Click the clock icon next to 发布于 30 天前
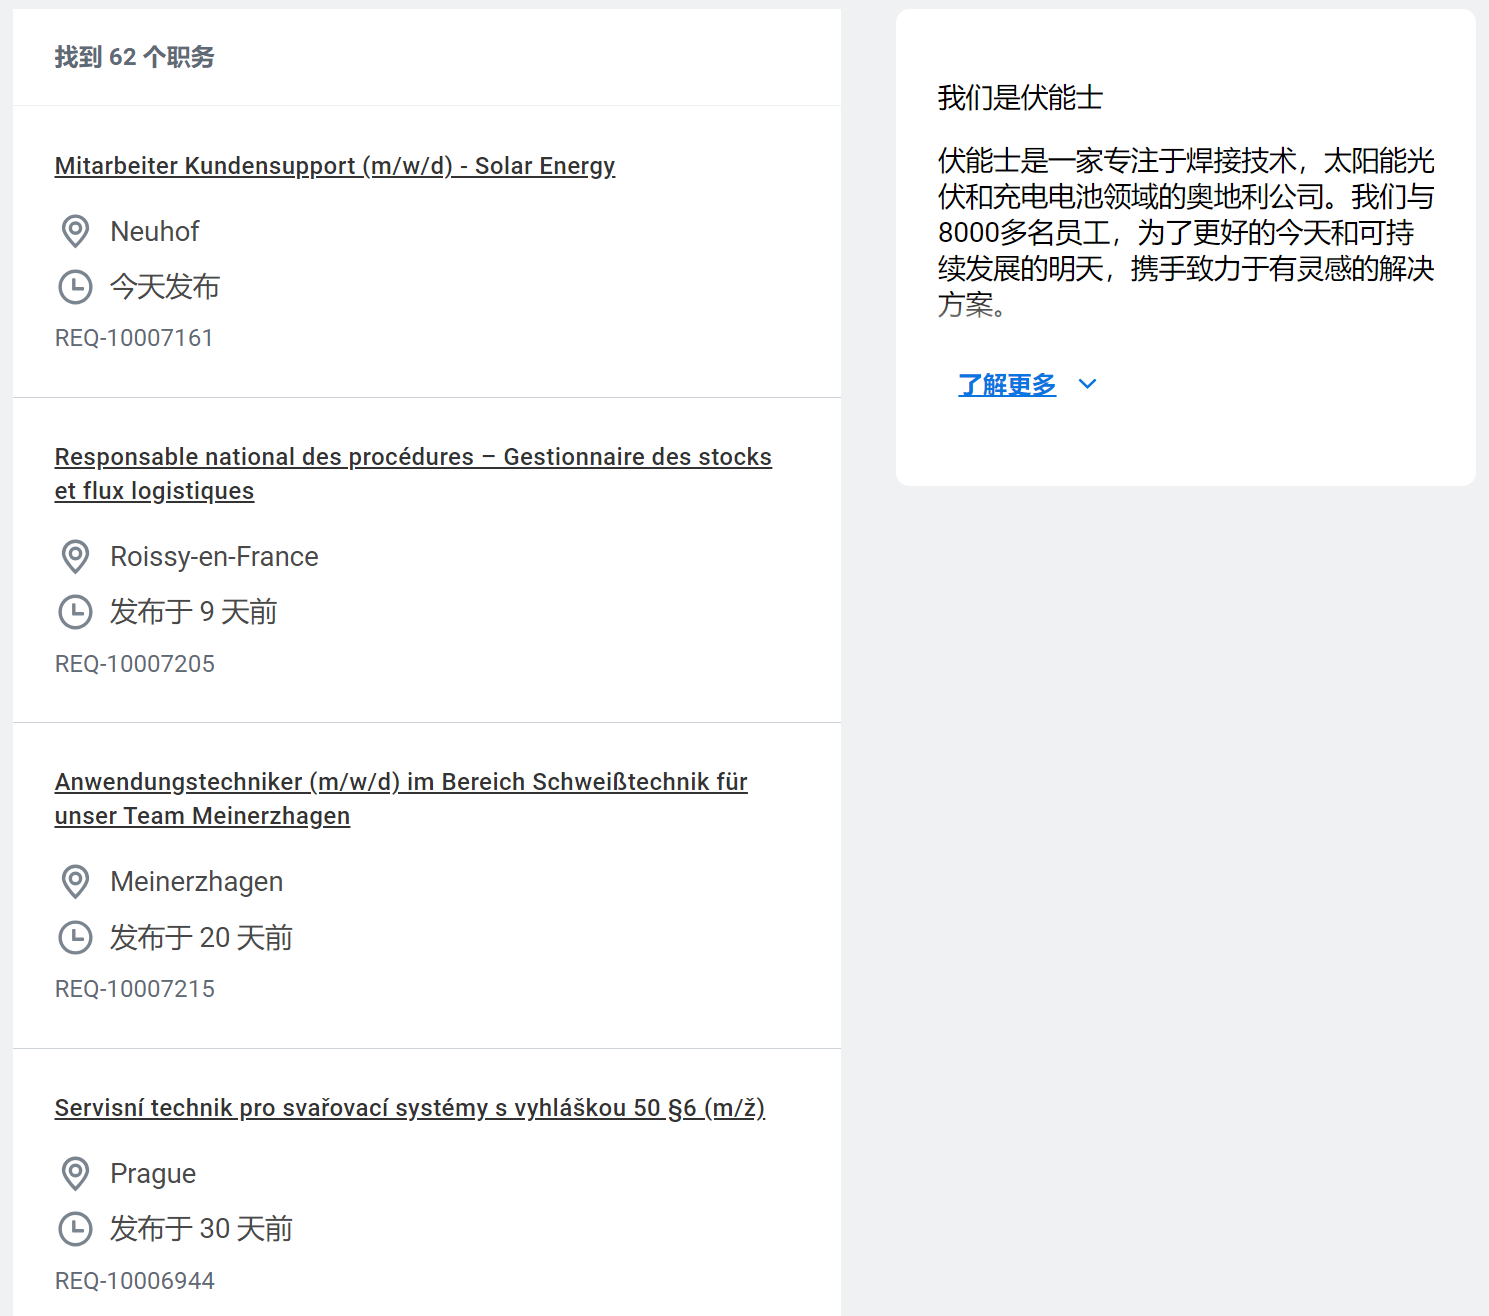The image size is (1489, 1316). coord(75,1229)
